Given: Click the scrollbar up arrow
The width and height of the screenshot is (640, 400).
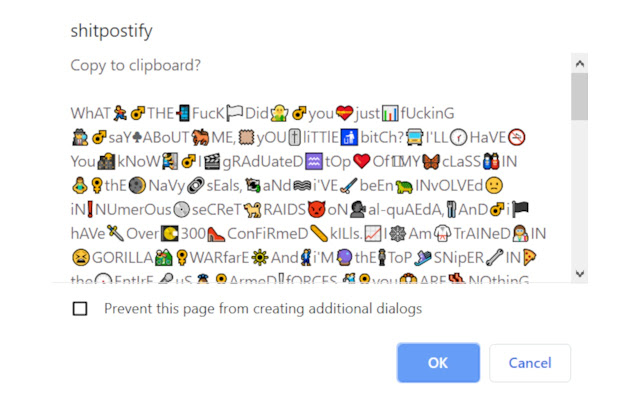Looking at the screenshot, I should 580,64.
